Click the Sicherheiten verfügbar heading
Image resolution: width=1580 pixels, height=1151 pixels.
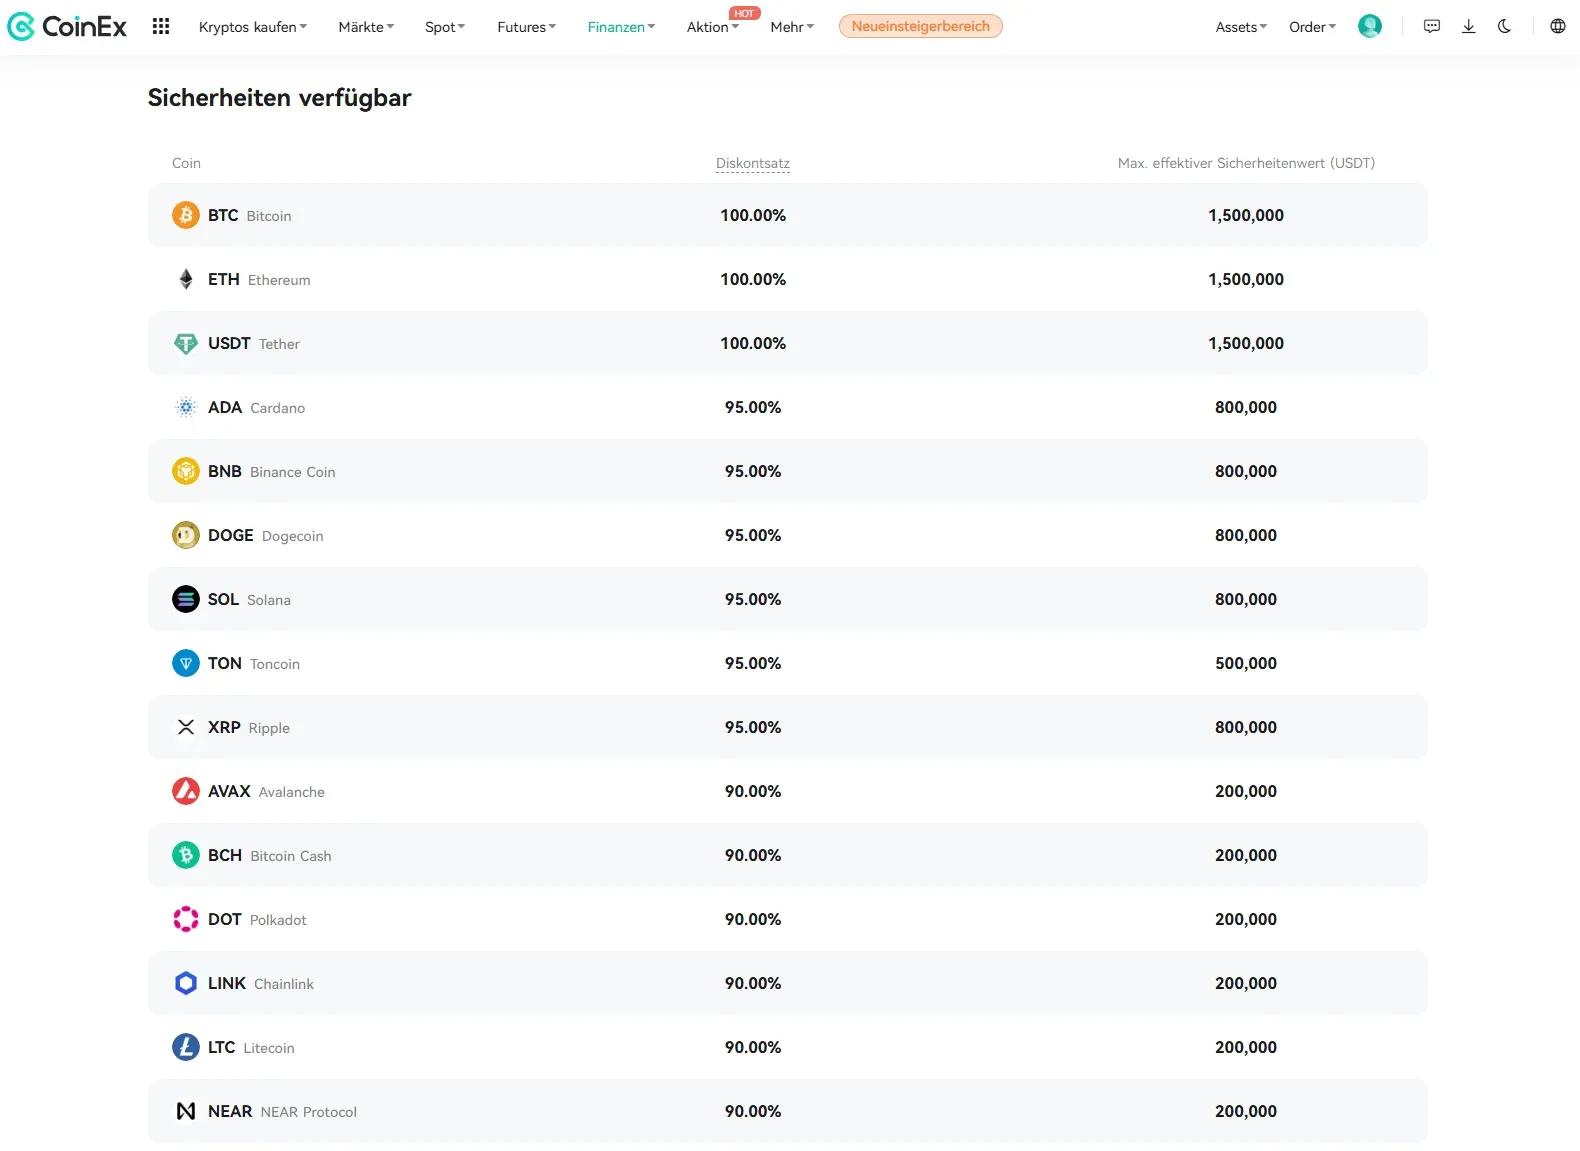(280, 98)
